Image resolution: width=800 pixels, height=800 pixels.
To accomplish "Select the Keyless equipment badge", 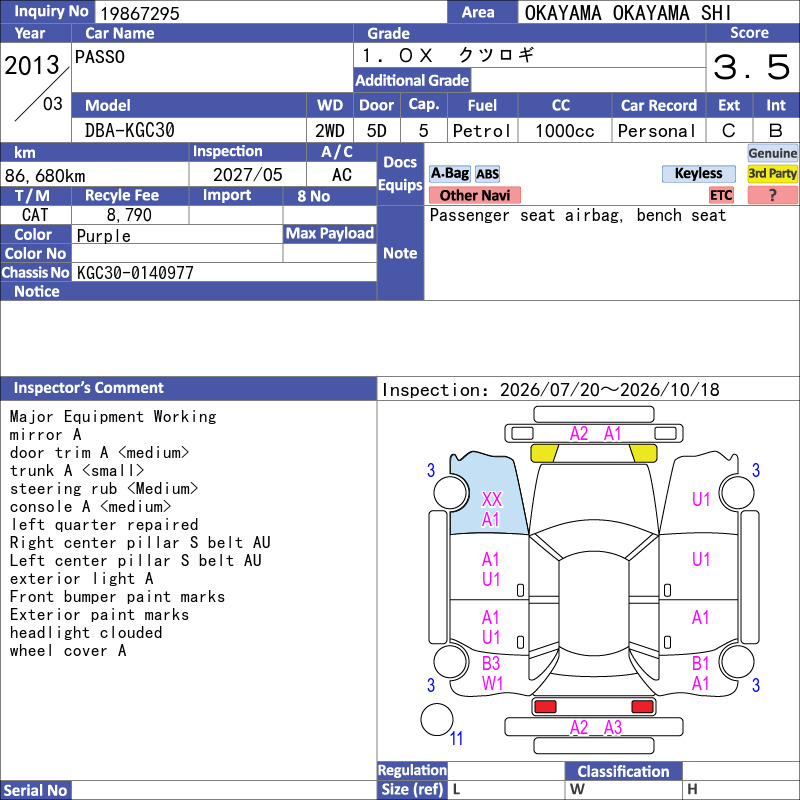I will tap(698, 173).
